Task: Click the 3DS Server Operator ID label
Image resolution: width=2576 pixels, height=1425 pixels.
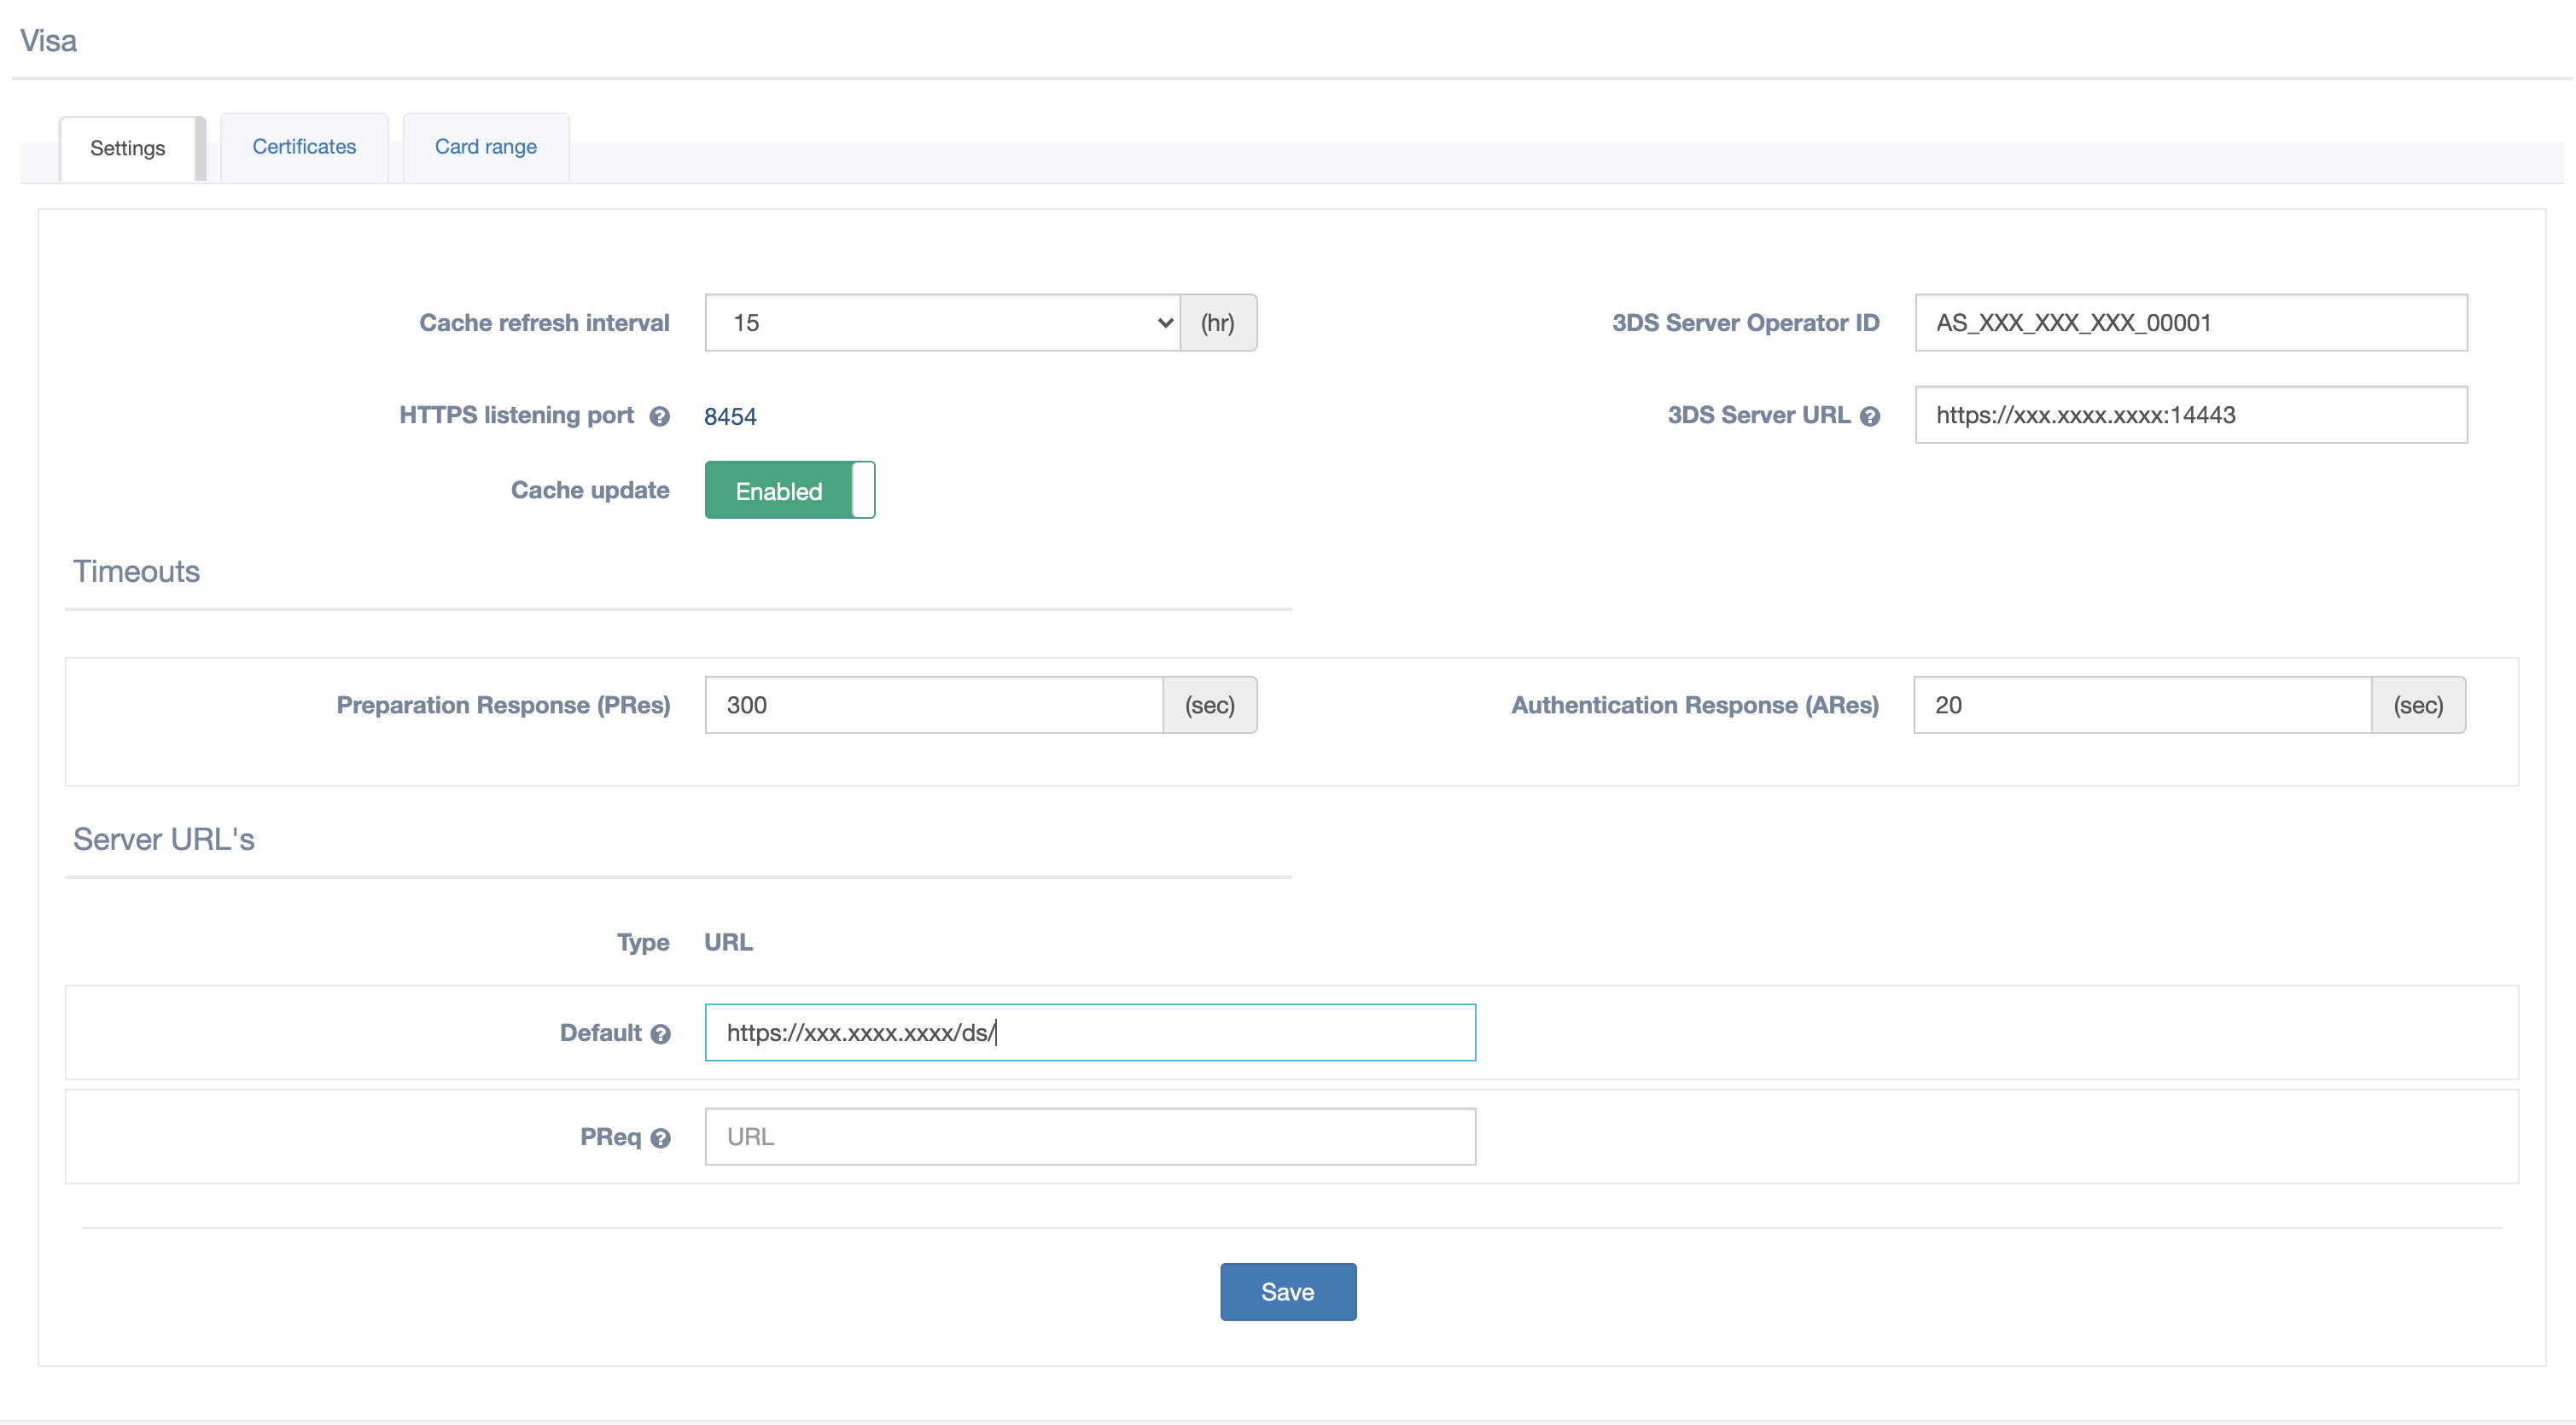Action: click(1746, 323)
